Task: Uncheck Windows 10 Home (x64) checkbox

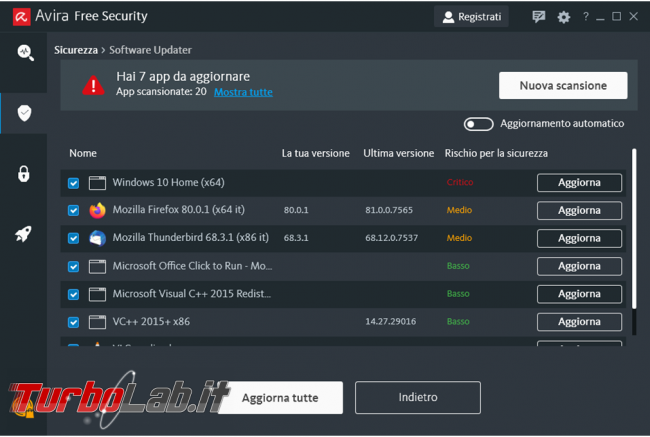Action: coord(73,183)
